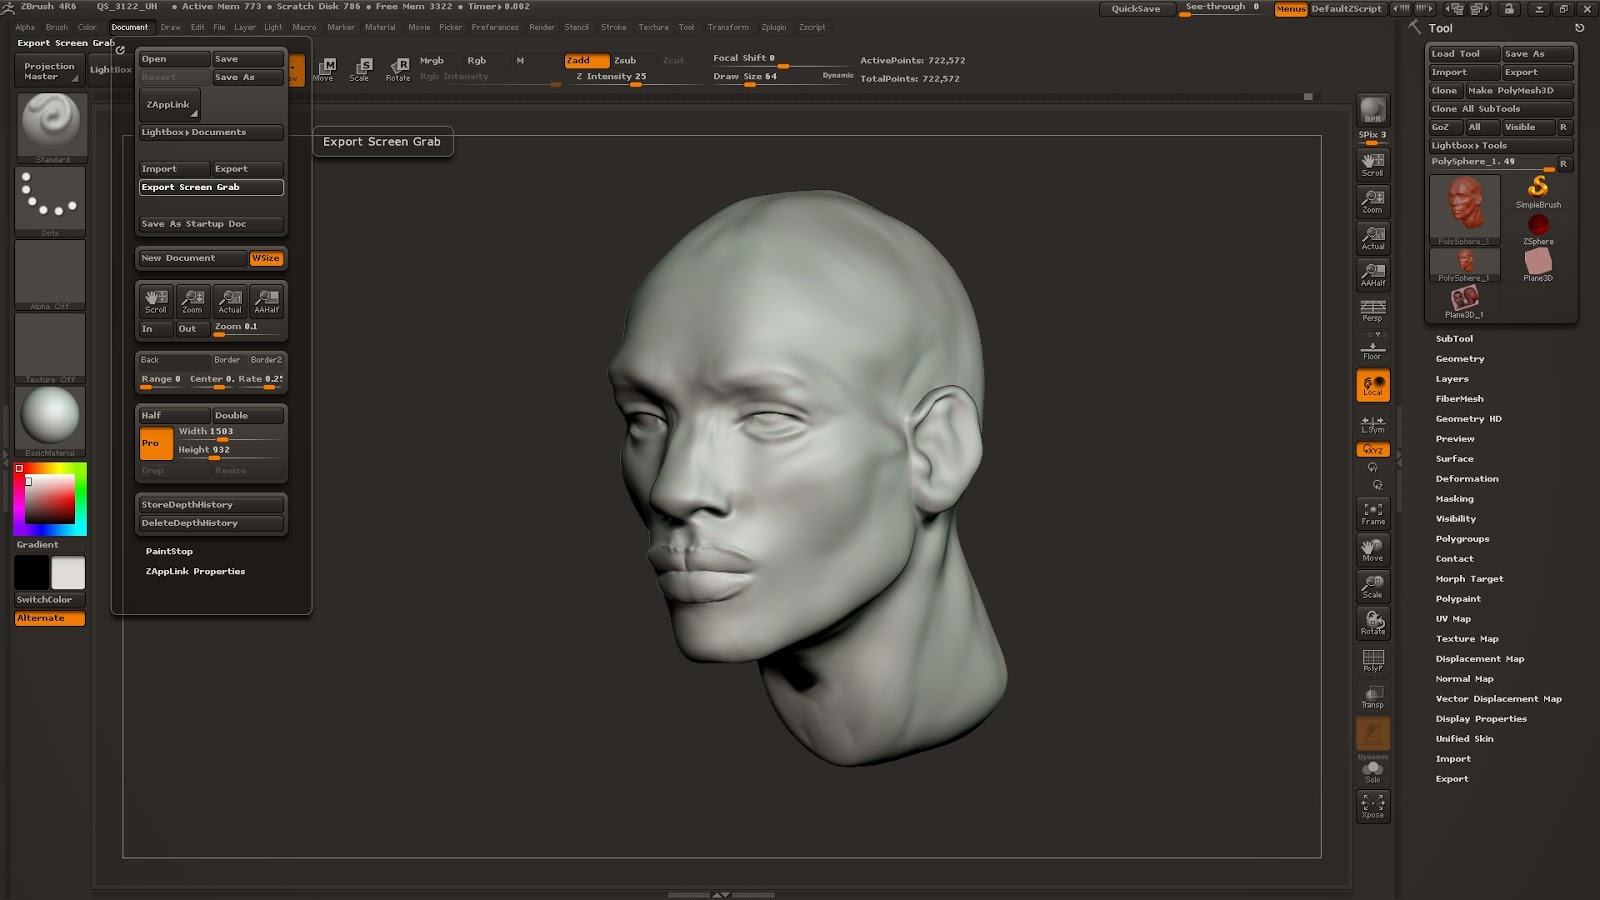
Task: Click the BPR render icon
Action: pyautogui.click(x=1373, y=110)
